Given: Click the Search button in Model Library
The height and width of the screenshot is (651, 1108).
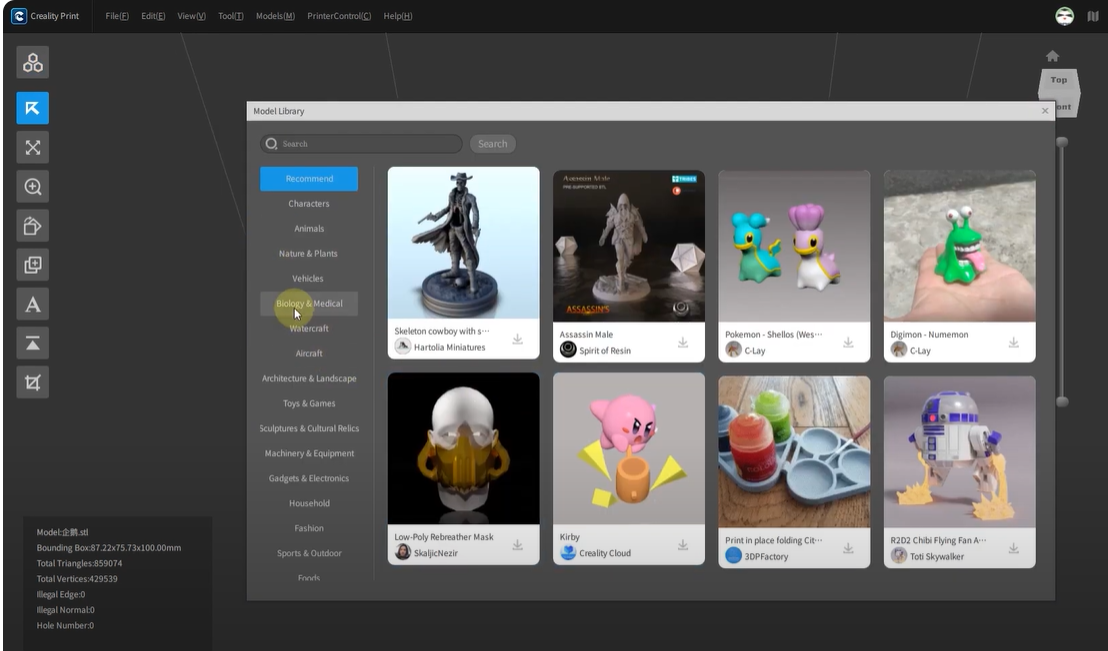Looking at the screenshot, I should pyautogui.click(x=493, y=143).
